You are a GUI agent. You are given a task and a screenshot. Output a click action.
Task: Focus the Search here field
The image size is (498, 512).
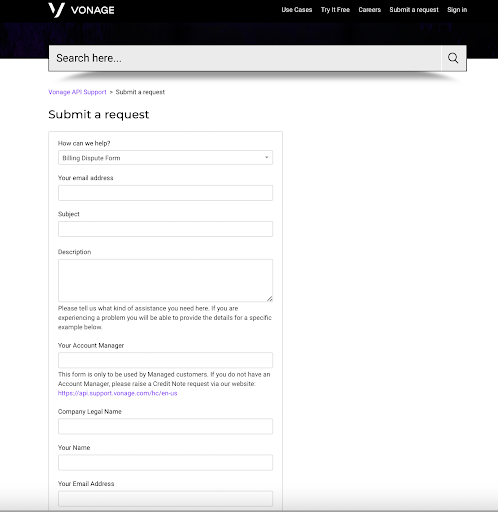245,58
